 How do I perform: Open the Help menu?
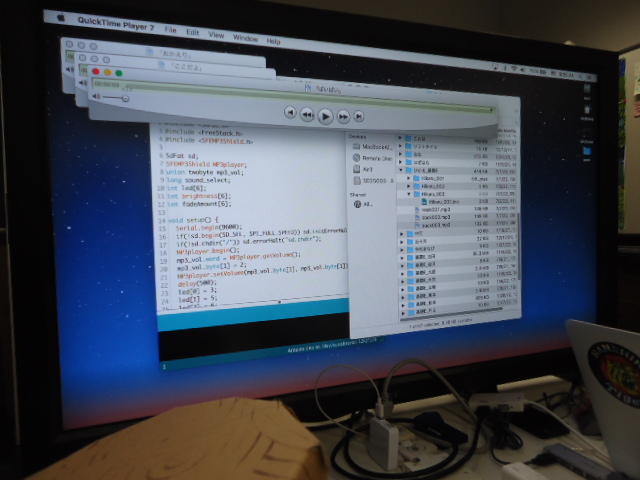[273, 41]
